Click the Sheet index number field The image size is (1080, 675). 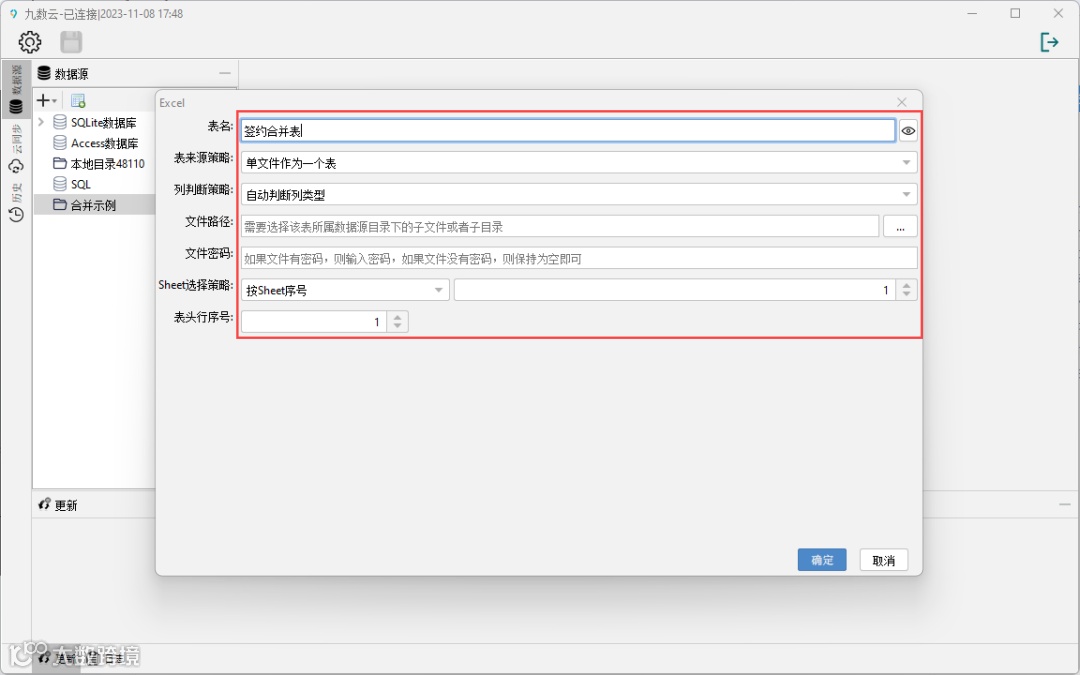(x=674, y=290)
